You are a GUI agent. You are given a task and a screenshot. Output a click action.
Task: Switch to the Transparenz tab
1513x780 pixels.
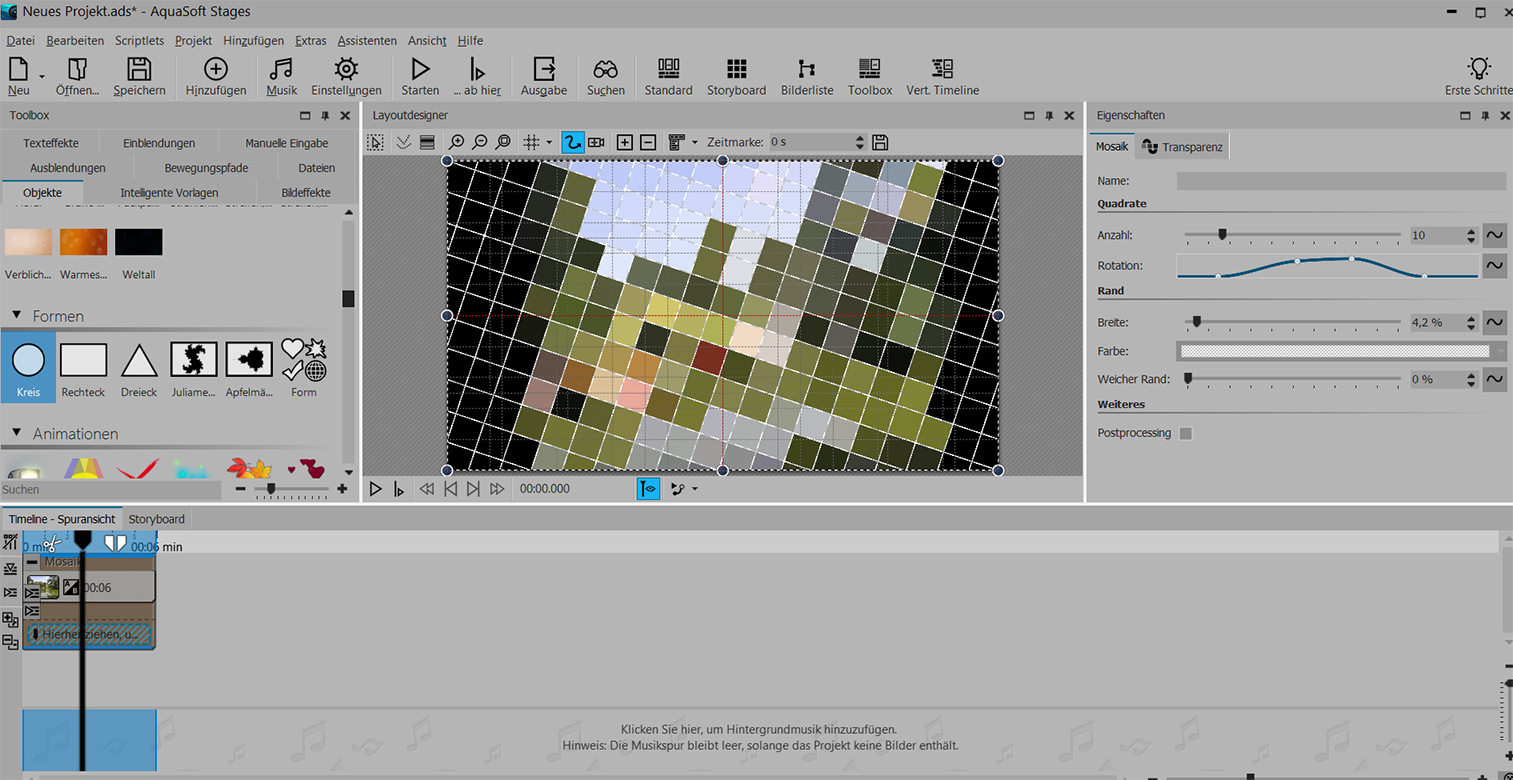[x=1183, y=147]
